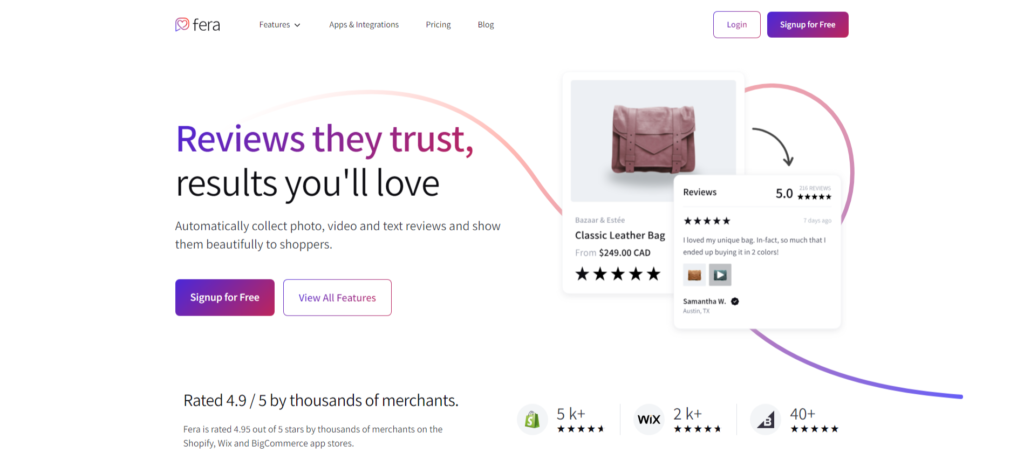Click the Login button

point(737,24)
